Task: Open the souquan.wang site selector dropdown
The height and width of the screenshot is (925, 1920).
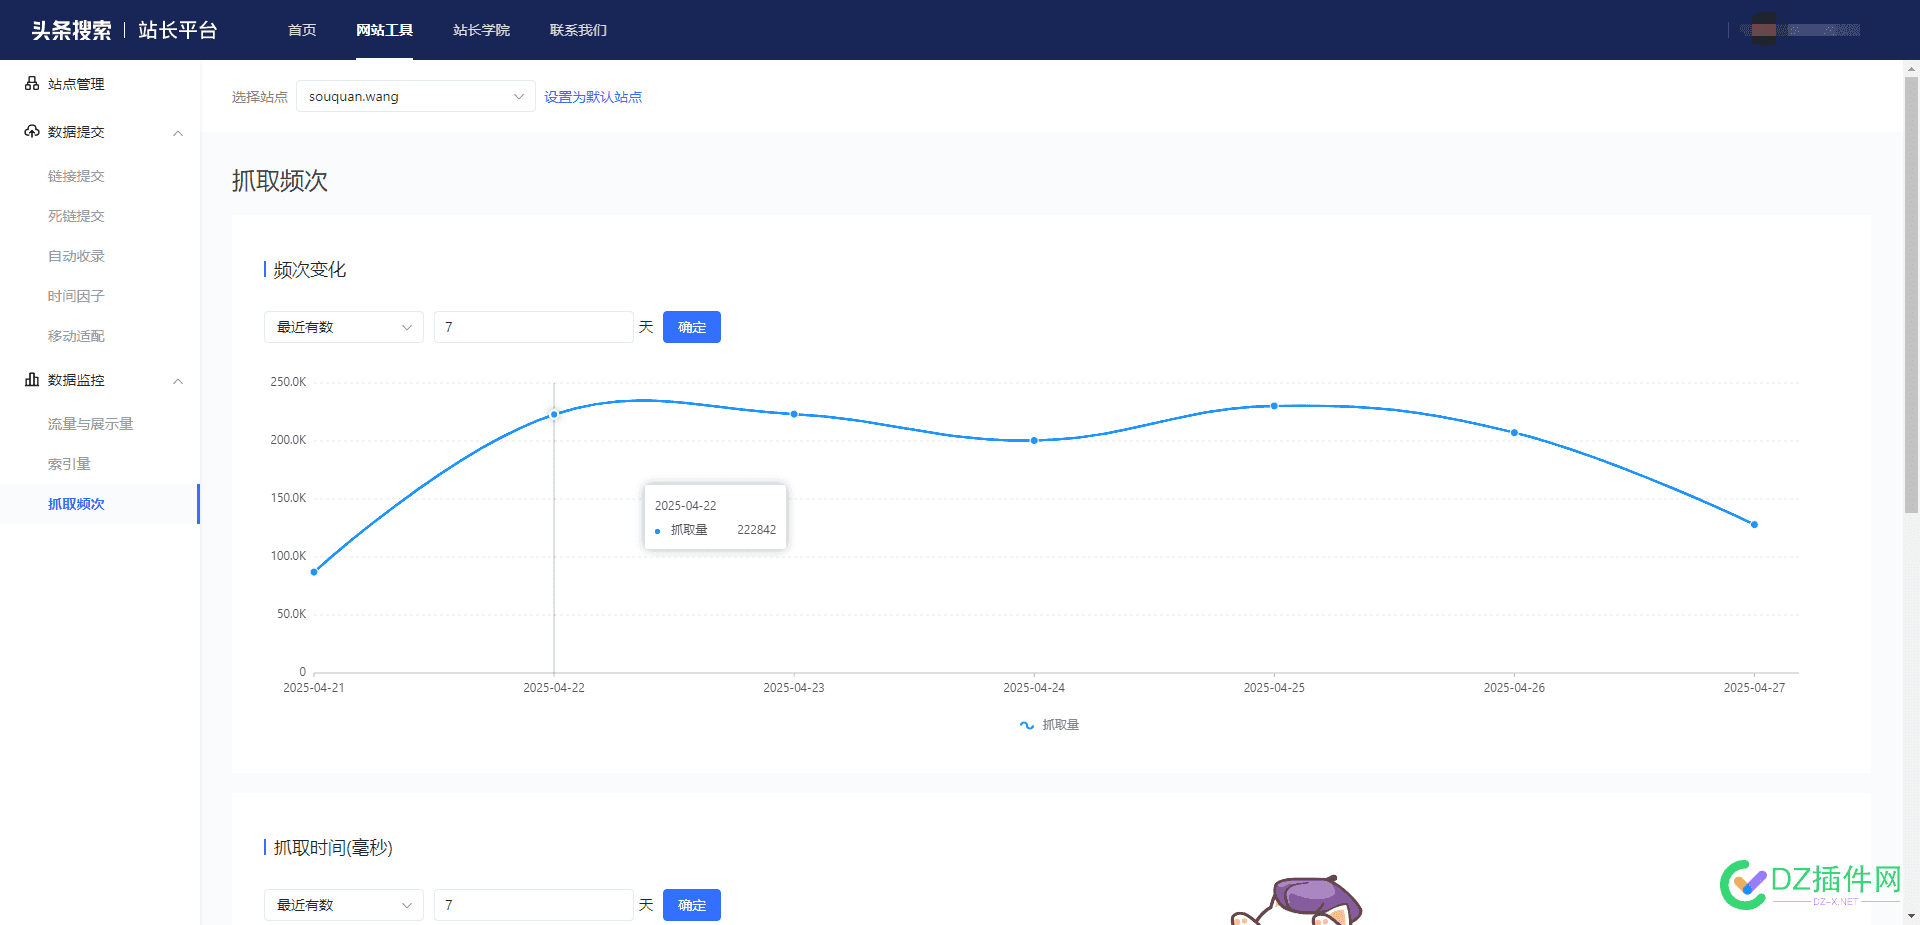Action: pyautogui.click(x=416, y=96)
